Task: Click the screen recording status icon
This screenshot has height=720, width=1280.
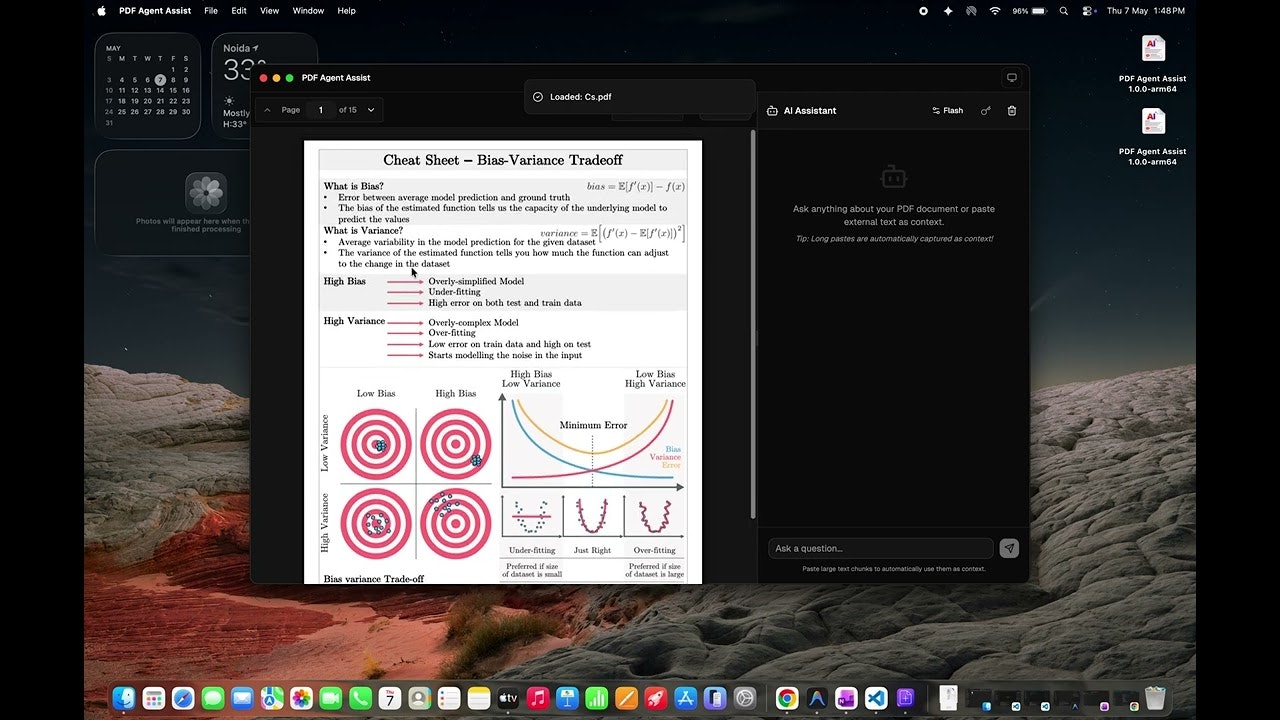Action: [x=923, y=11]
